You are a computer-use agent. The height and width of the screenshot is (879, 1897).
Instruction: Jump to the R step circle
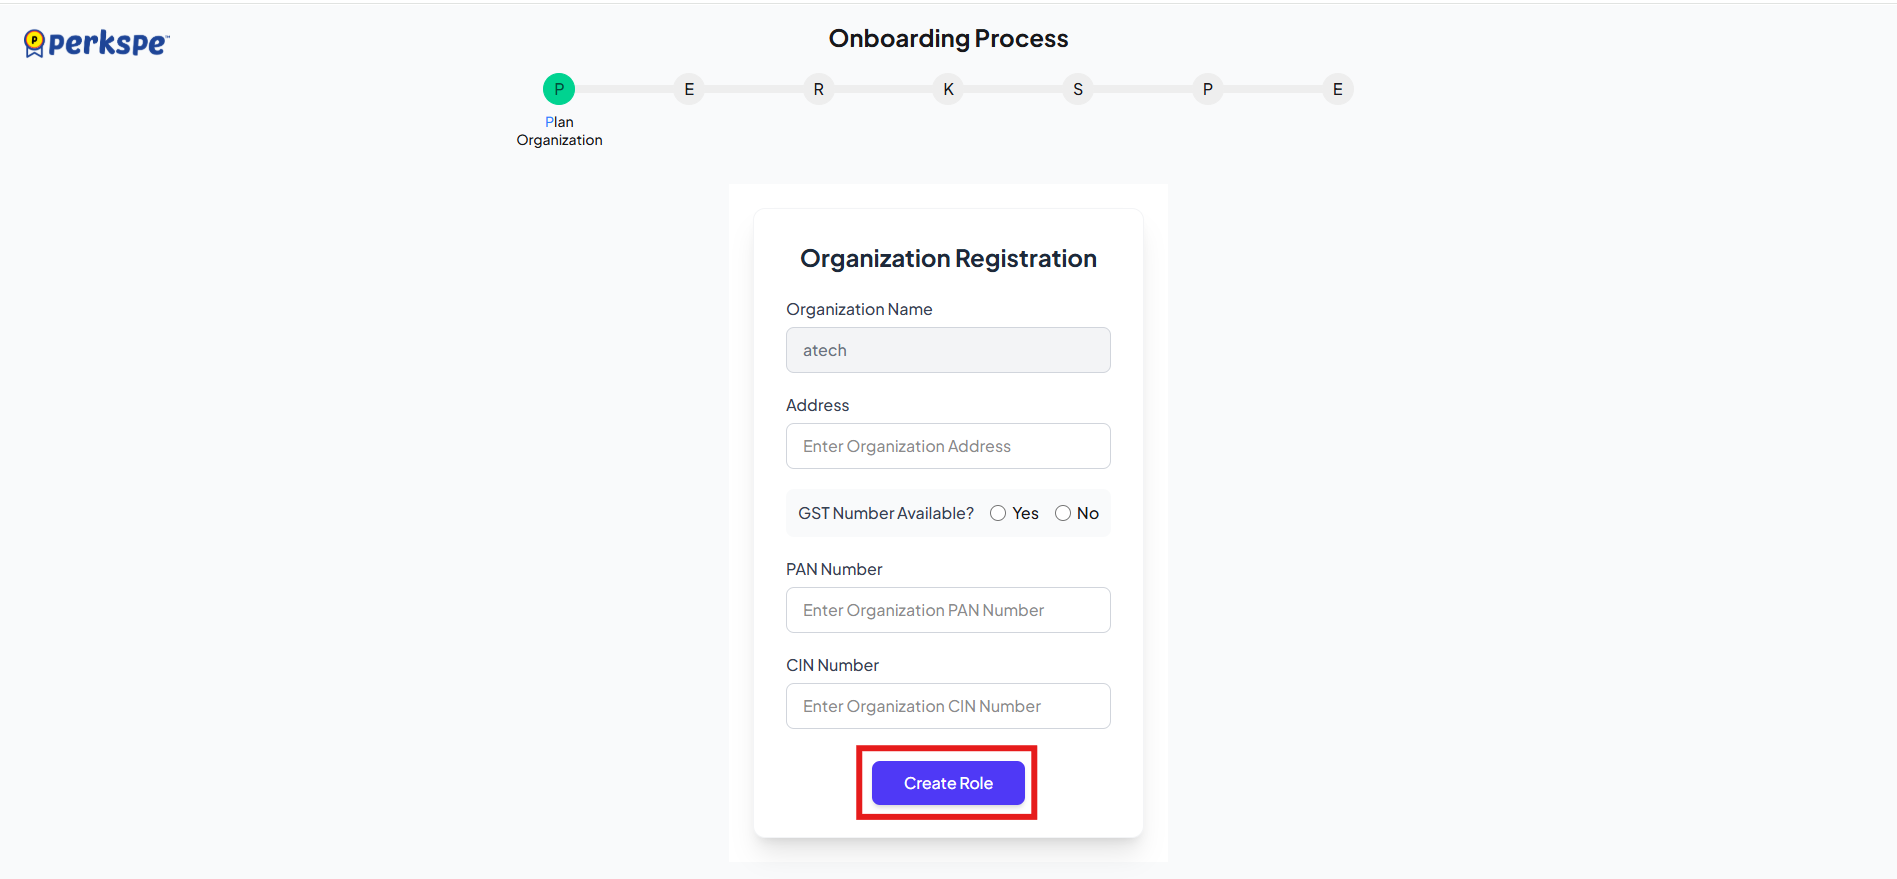819,89
